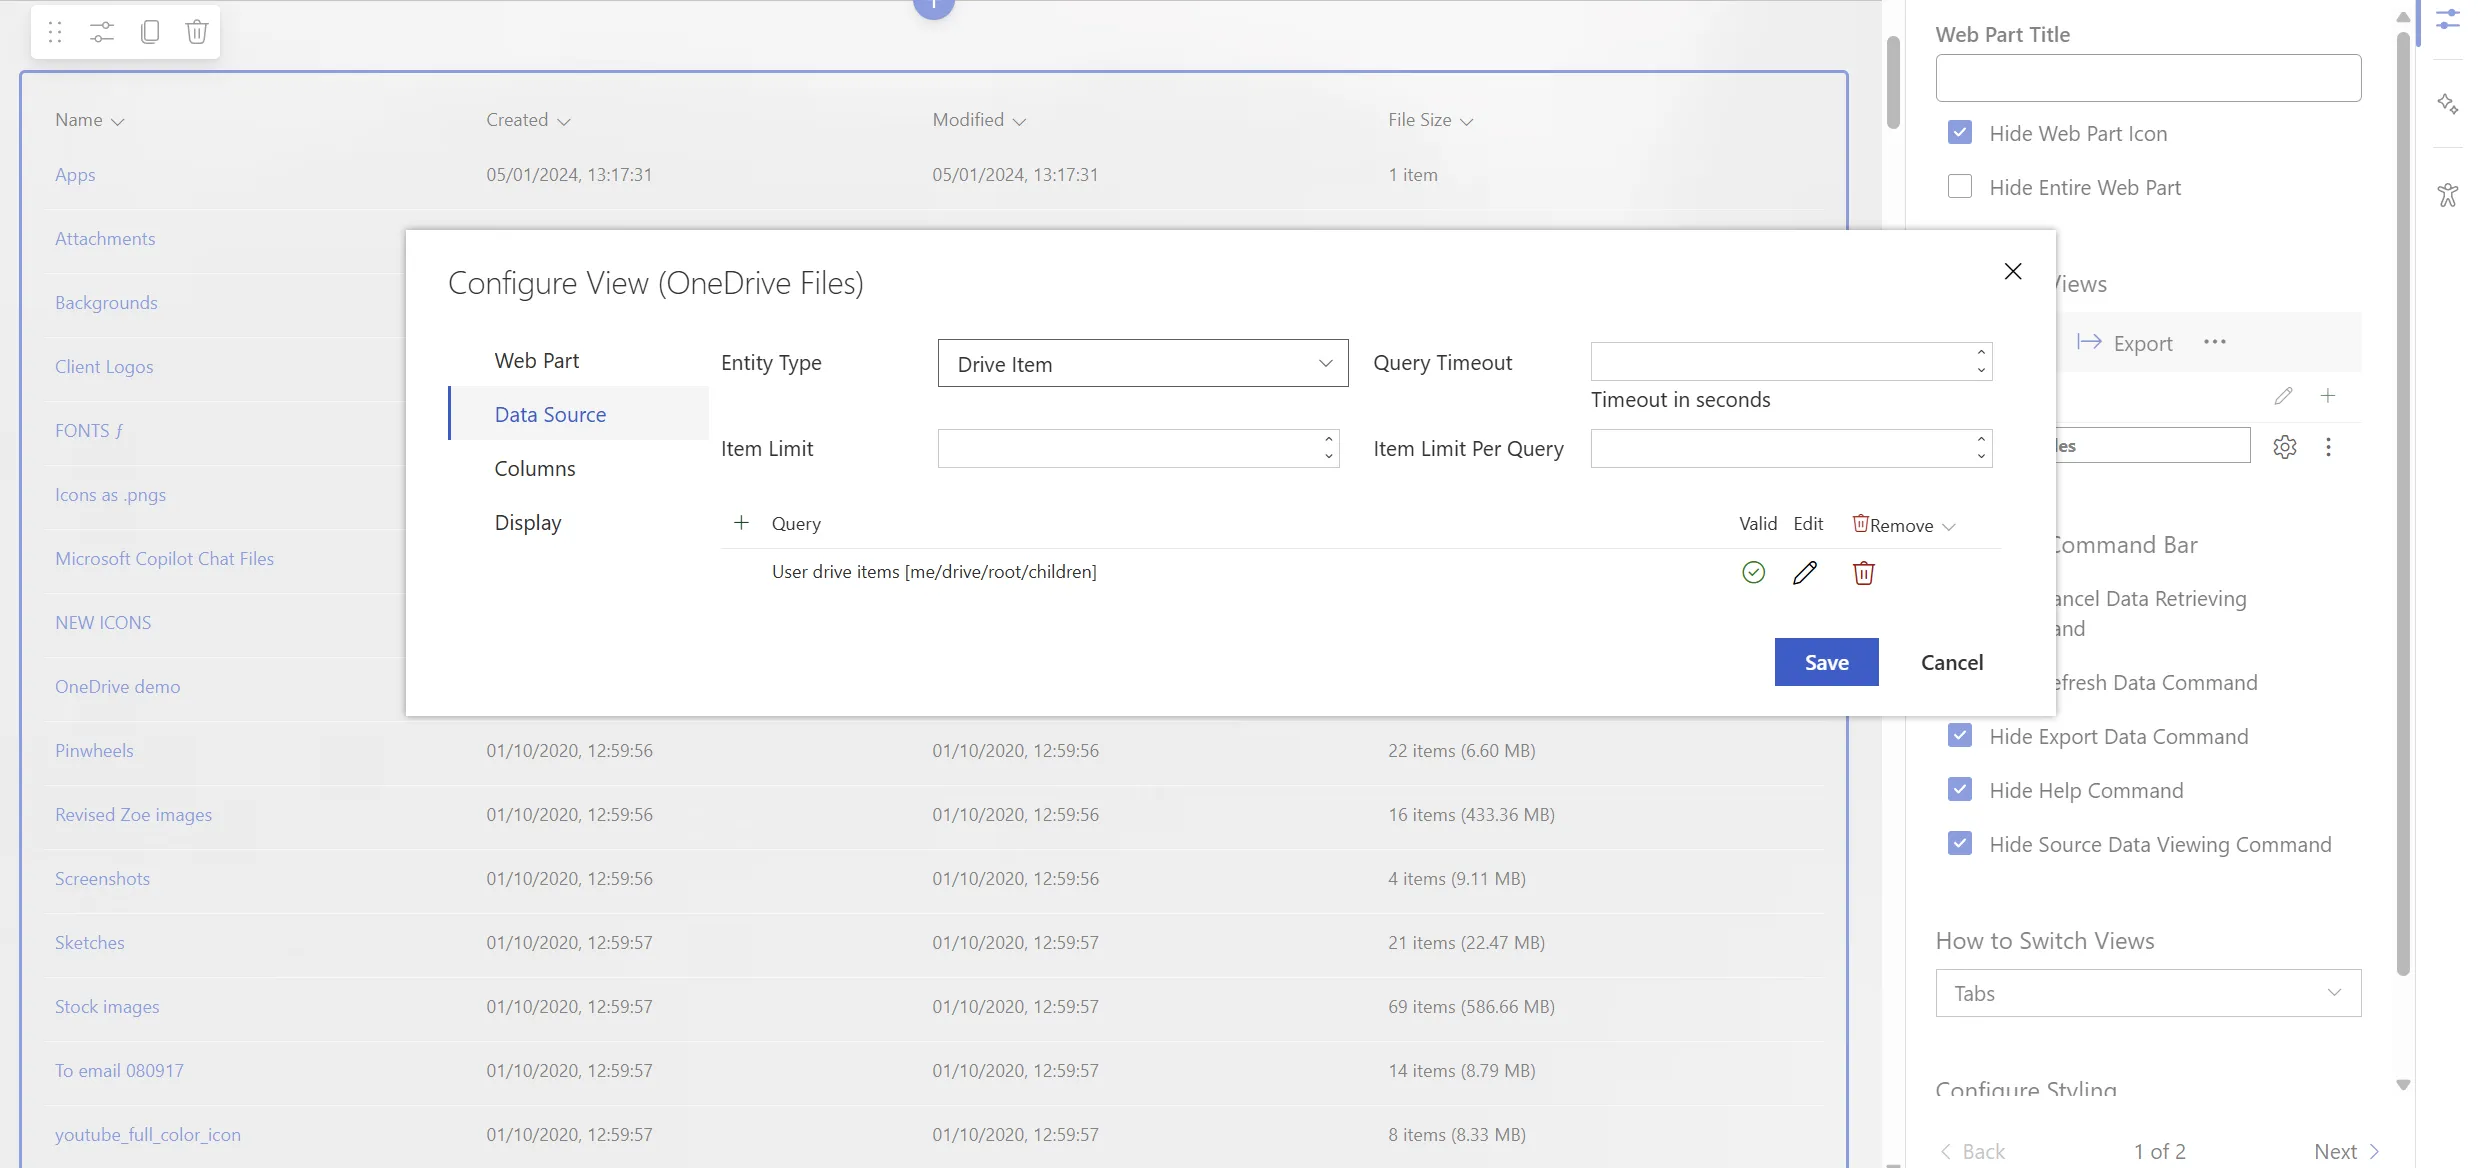Expand the How to Switch Views dropdown
Viewport: 2478px width, 1168px height.
tap(2148, 993)
